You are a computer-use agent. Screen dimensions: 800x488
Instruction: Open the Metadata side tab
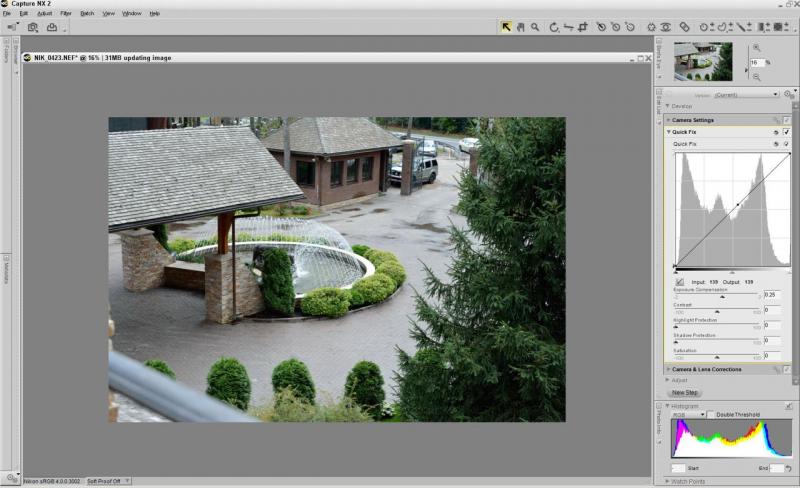click(6, 271)
